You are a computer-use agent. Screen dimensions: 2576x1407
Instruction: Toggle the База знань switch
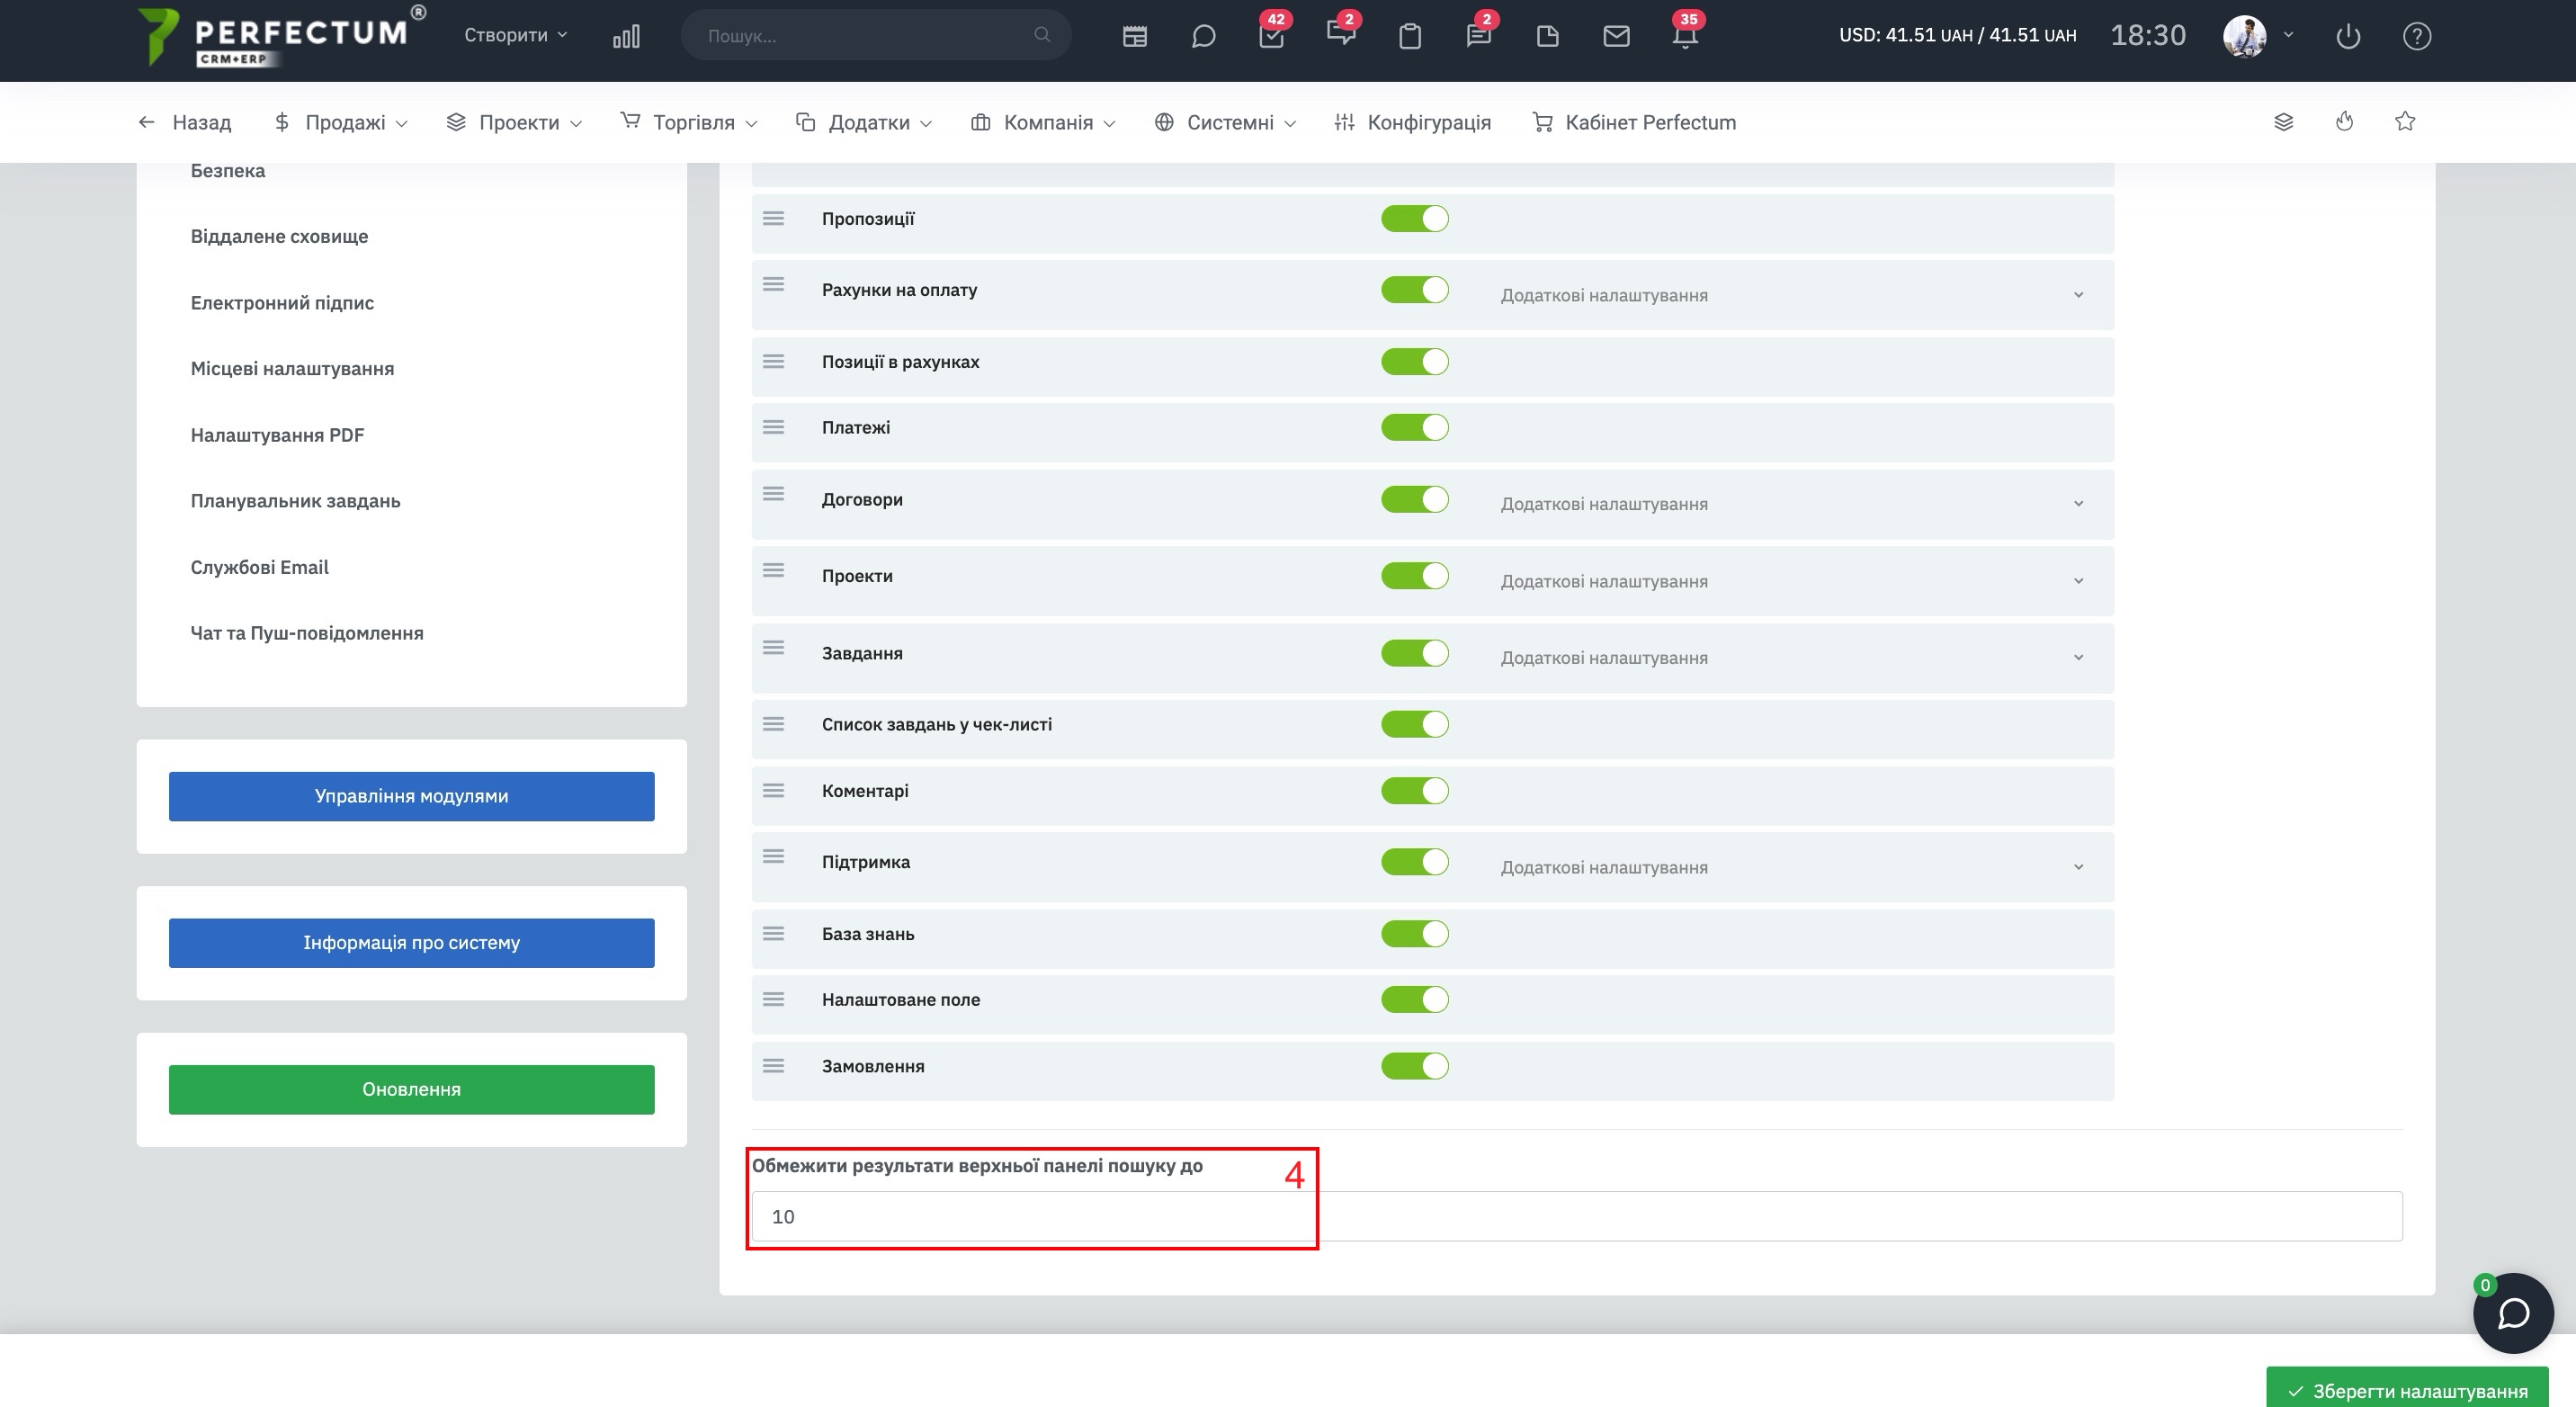(x=1414, y=934)
